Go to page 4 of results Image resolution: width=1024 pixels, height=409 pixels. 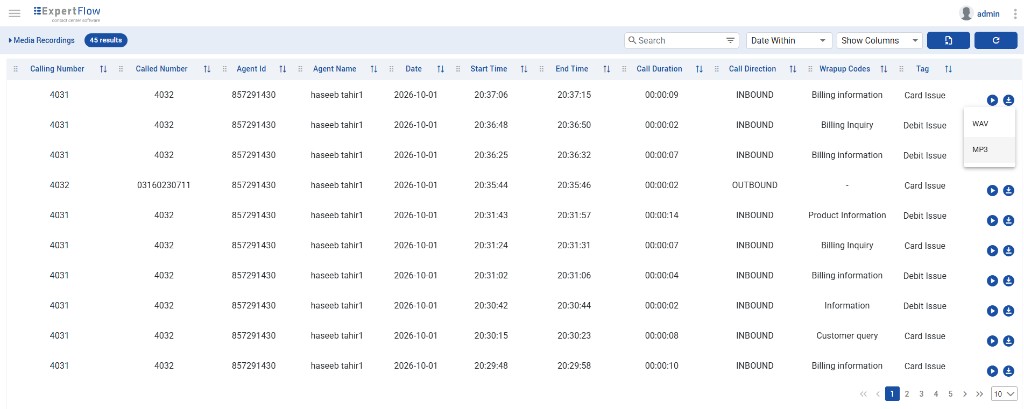click(x=936, y=394)
